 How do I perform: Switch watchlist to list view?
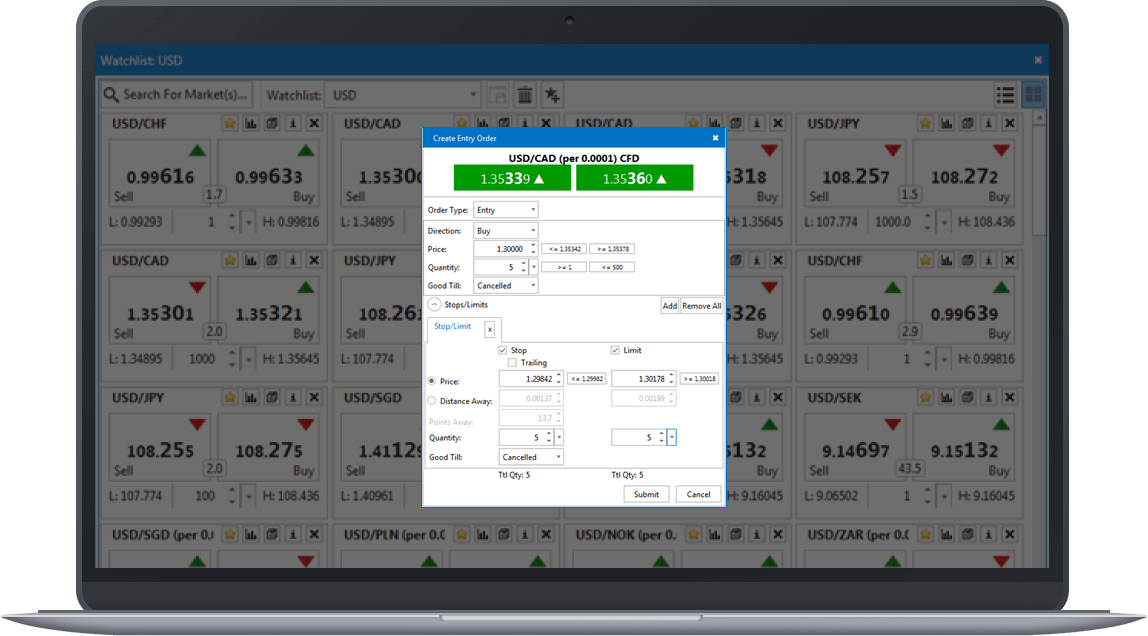coord(1005,94)
